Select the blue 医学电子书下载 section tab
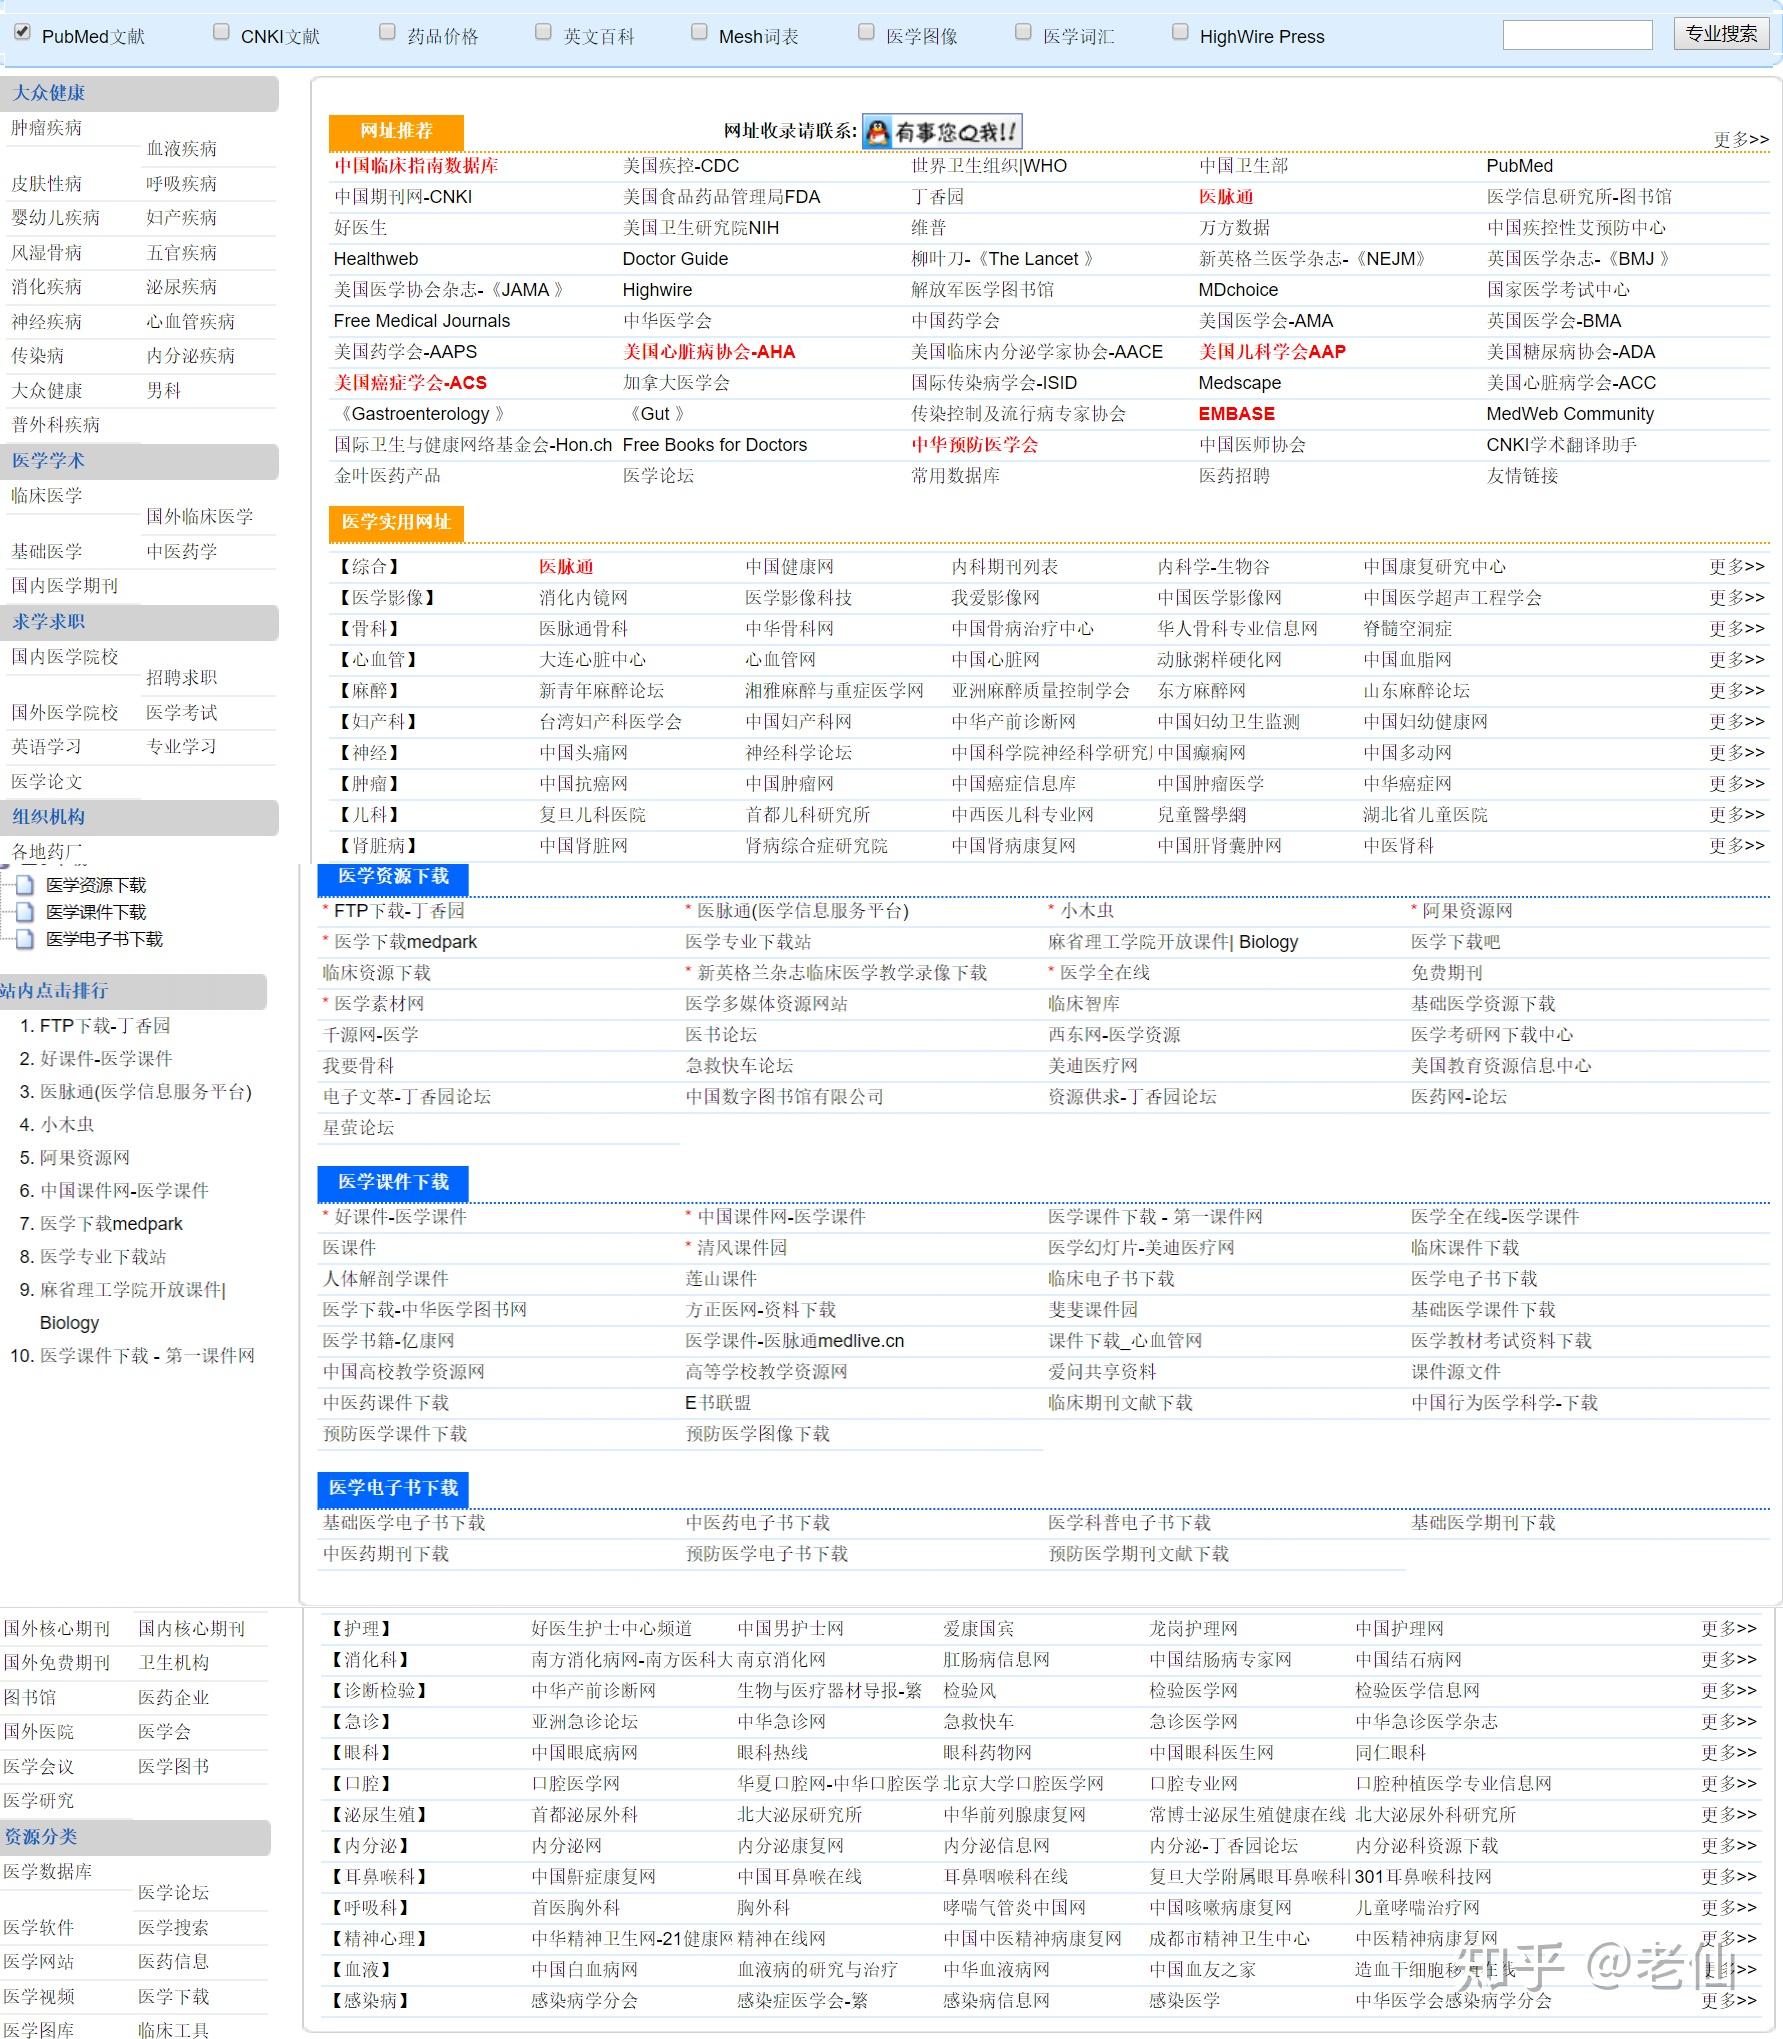Viewport: 1783px width, 2039px height. point(393,1489)
